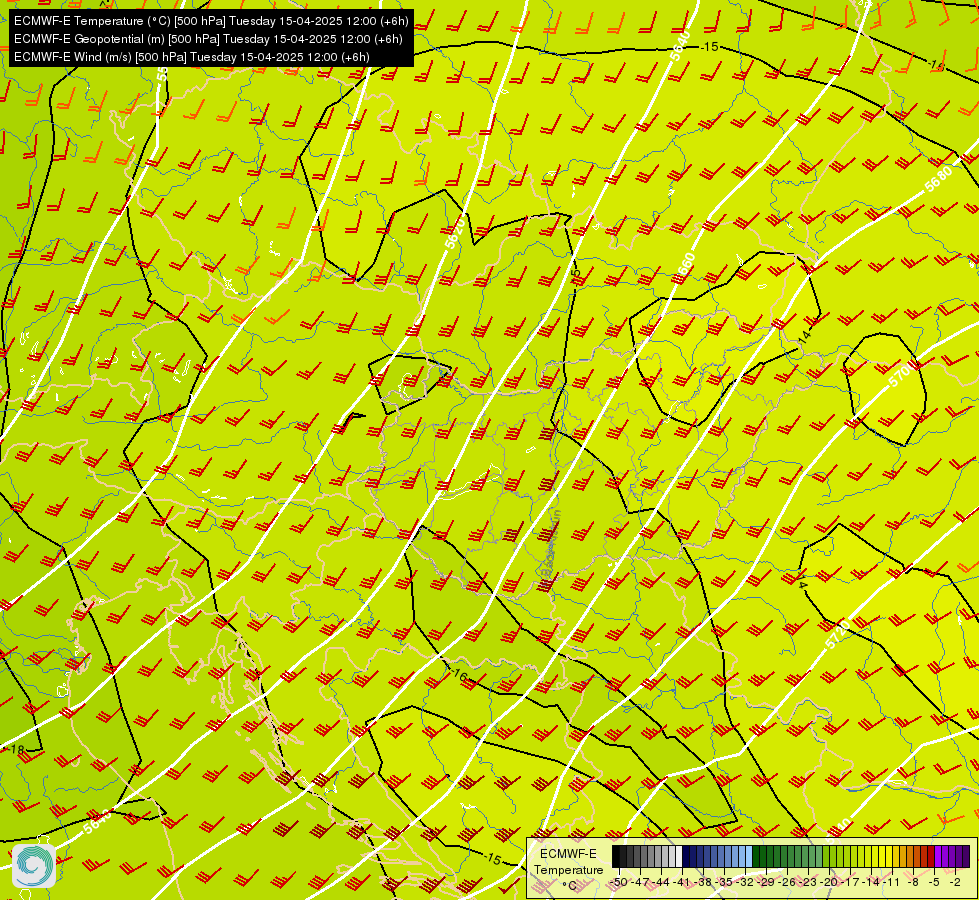The image size is (979, 900).
Task: Click the -18 isotherm contour label
Action: pyautogui.click(x=16, y=749)
